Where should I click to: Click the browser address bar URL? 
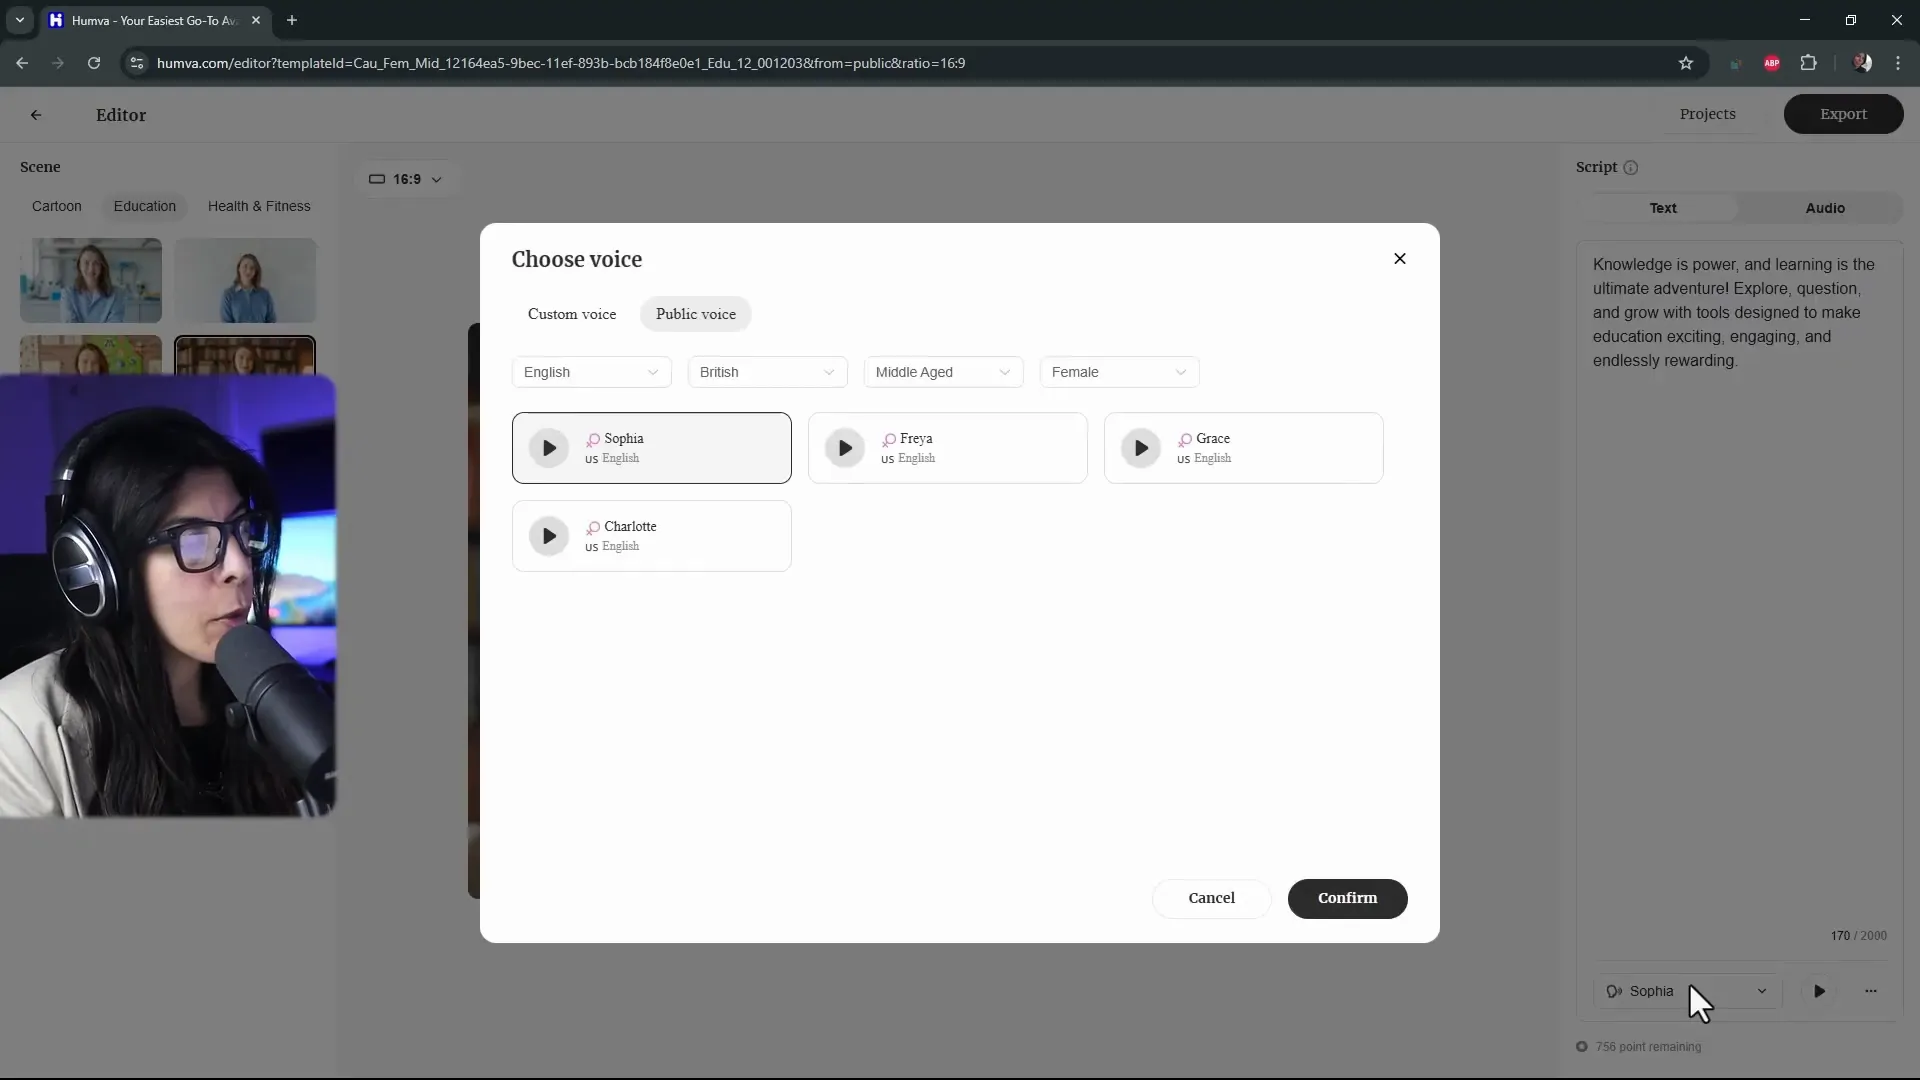click(561, 63)
